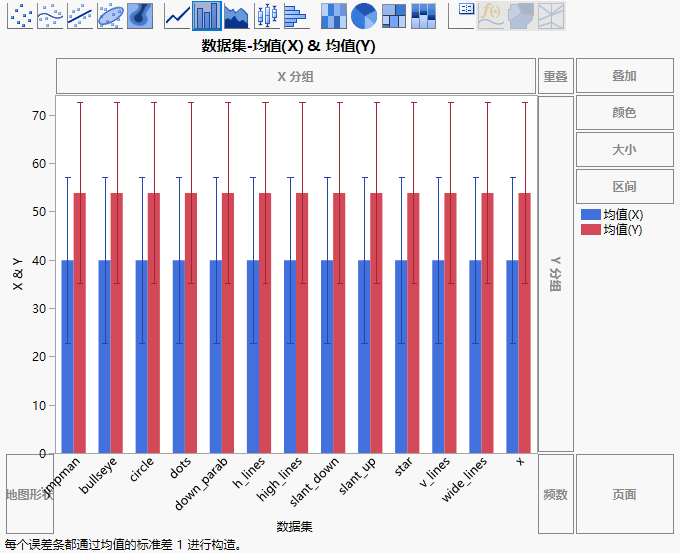Select the Smoother element icon
Viewport: 680px width, 553px height.
(x=50, y=15)
